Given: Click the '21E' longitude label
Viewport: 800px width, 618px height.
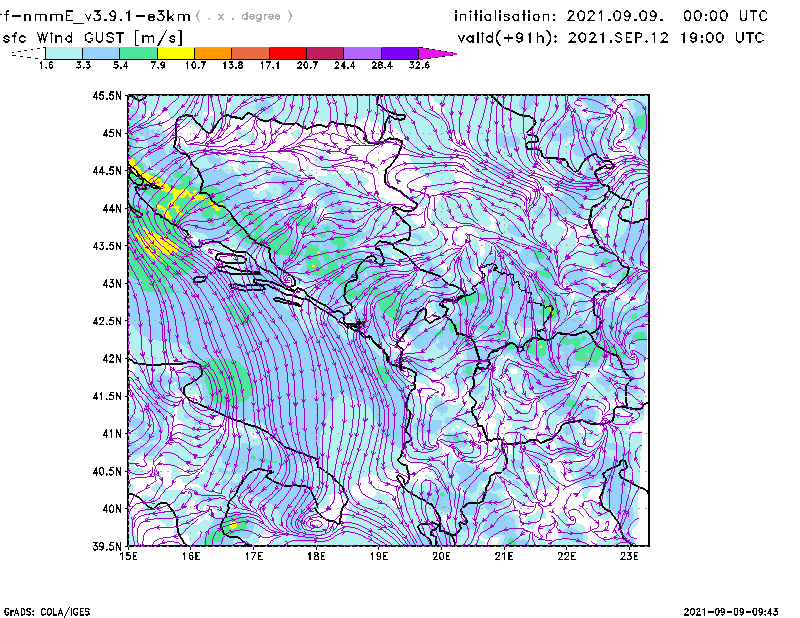Looking at the screenshot, I should [504, 556].
